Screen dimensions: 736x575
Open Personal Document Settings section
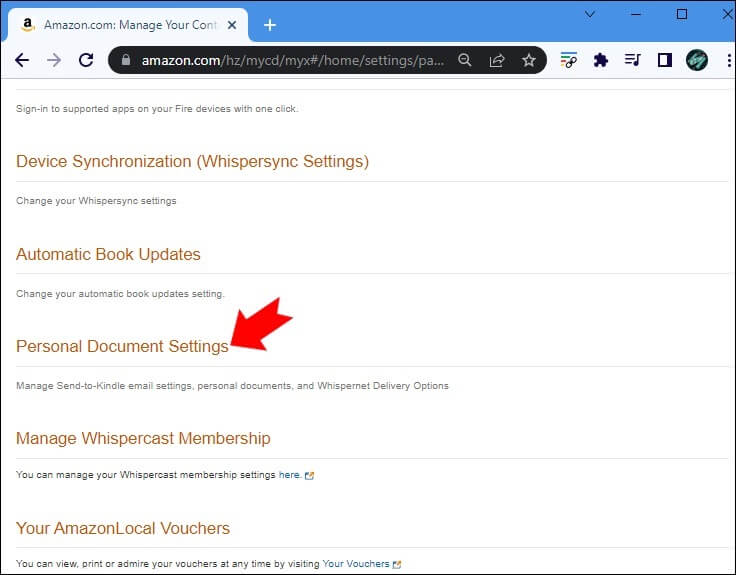pyautogui.click(x=122, y=346)
